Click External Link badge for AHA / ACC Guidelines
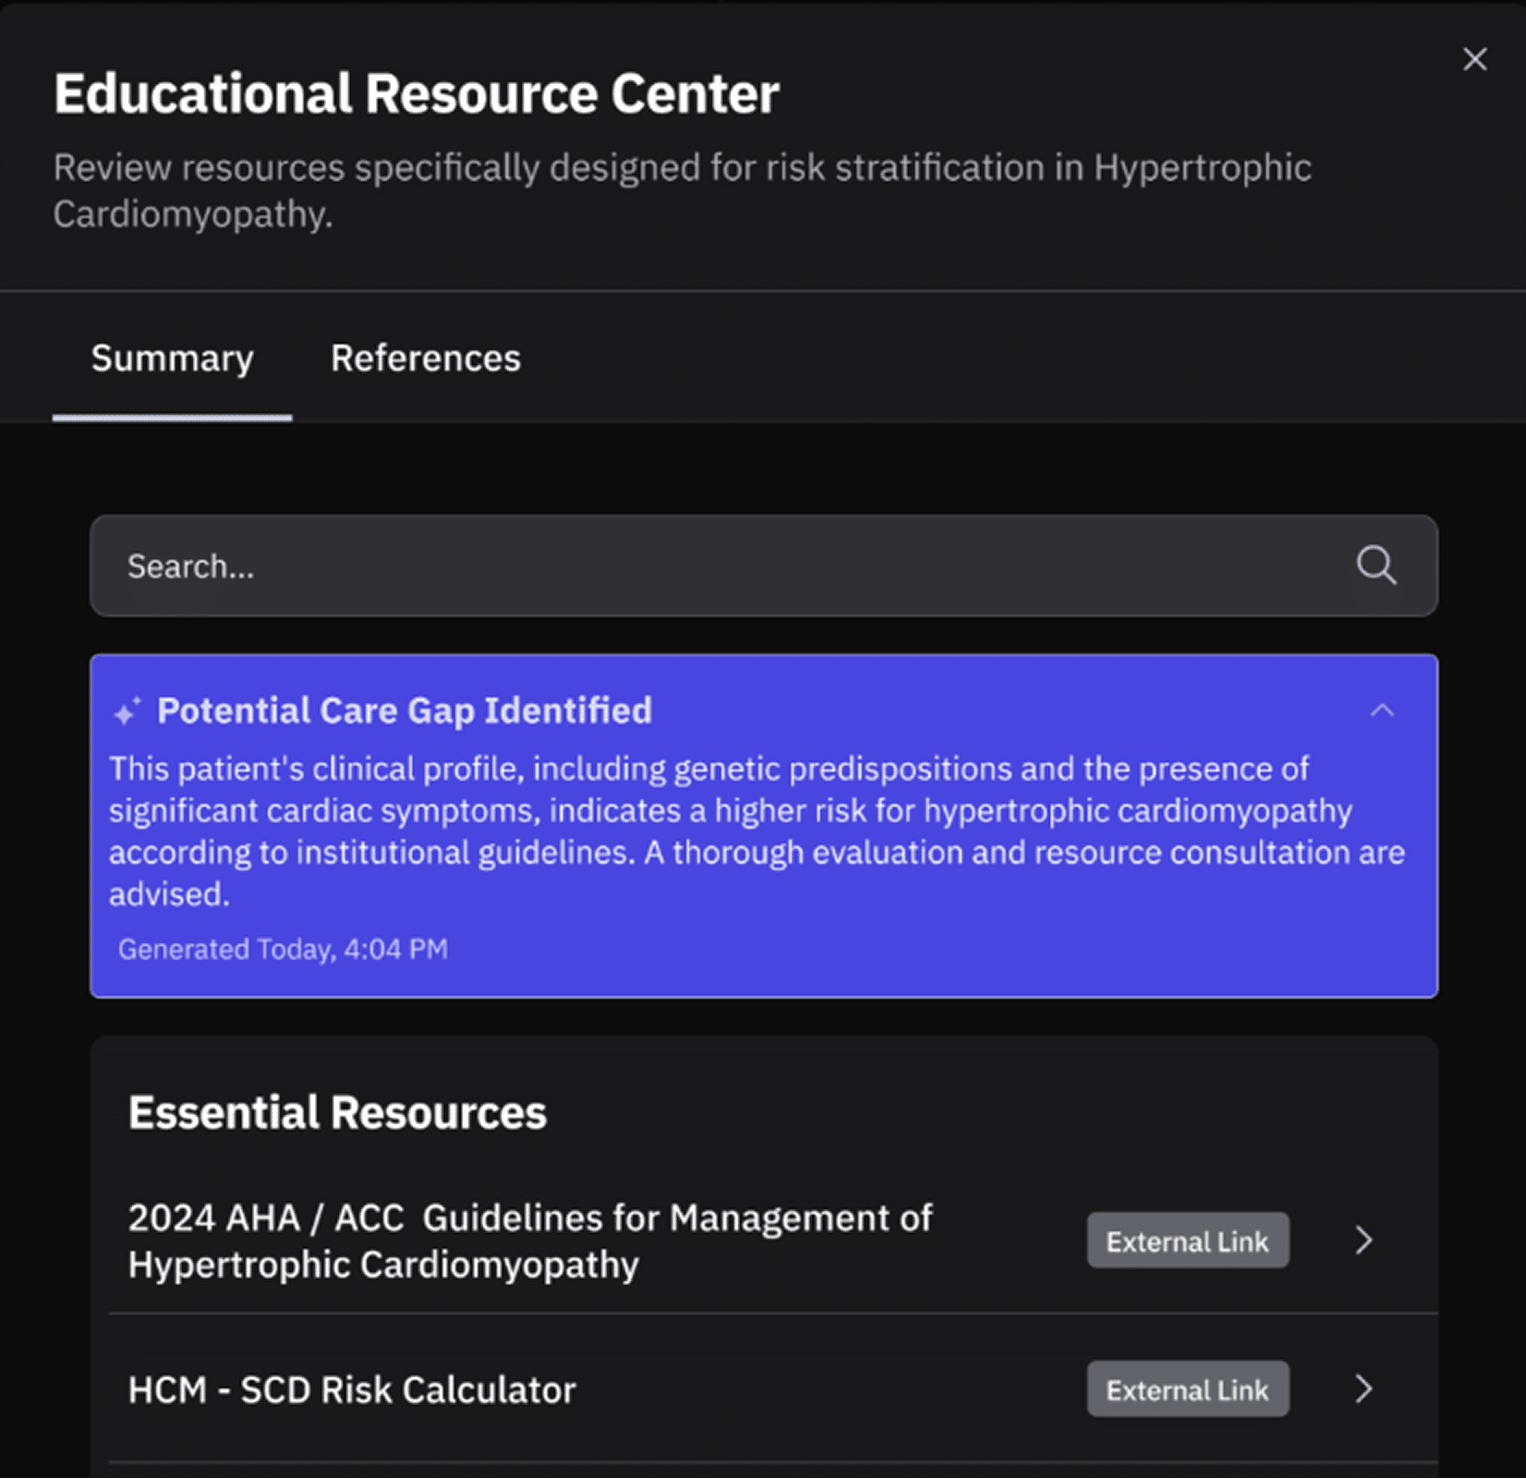Screen dimensions: 1526x1479 [x=1187, y=1241]
